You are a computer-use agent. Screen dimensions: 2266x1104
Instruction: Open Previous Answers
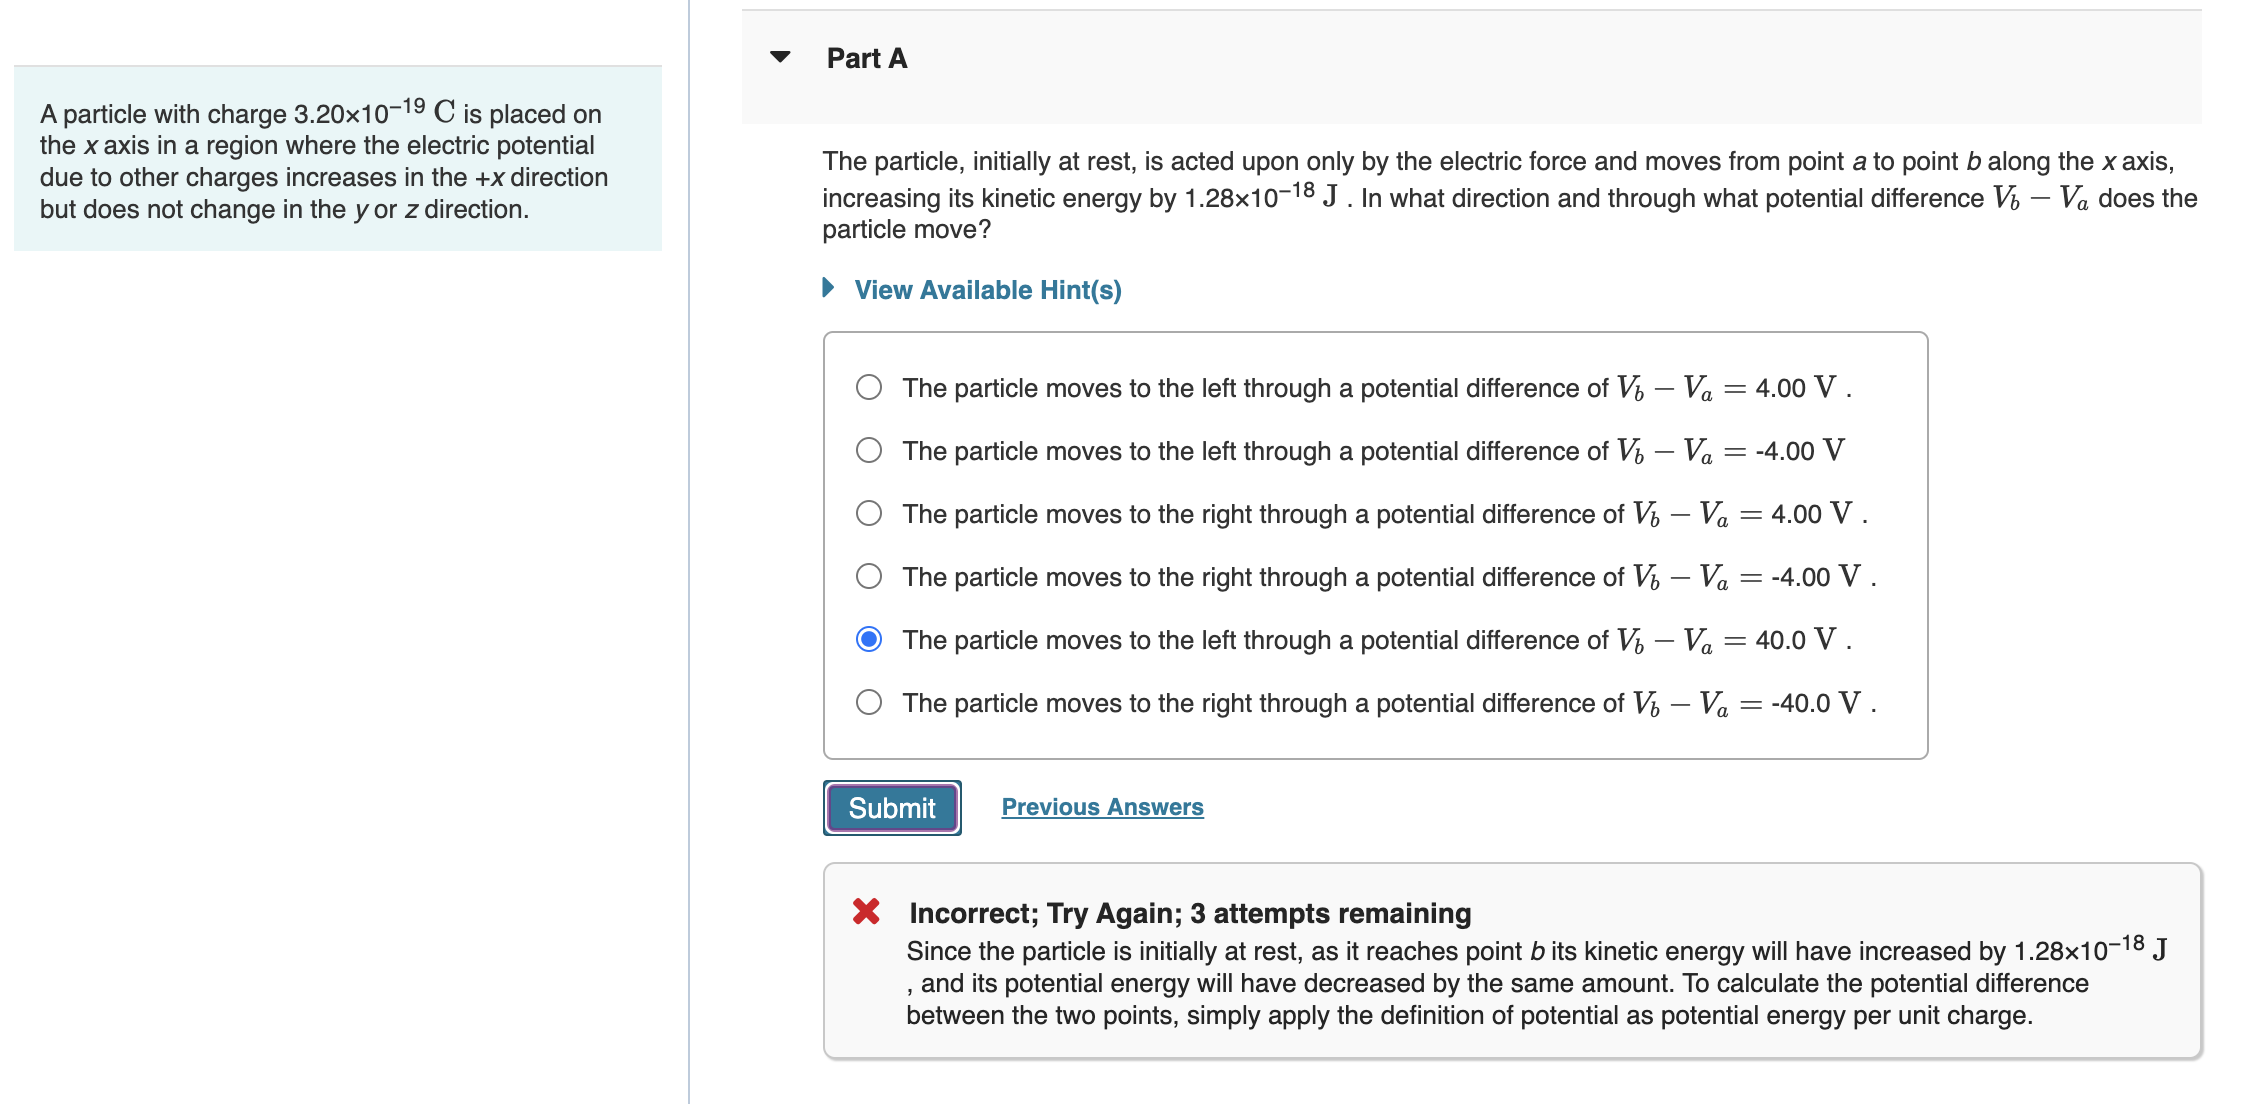[x=1102, y=807]
